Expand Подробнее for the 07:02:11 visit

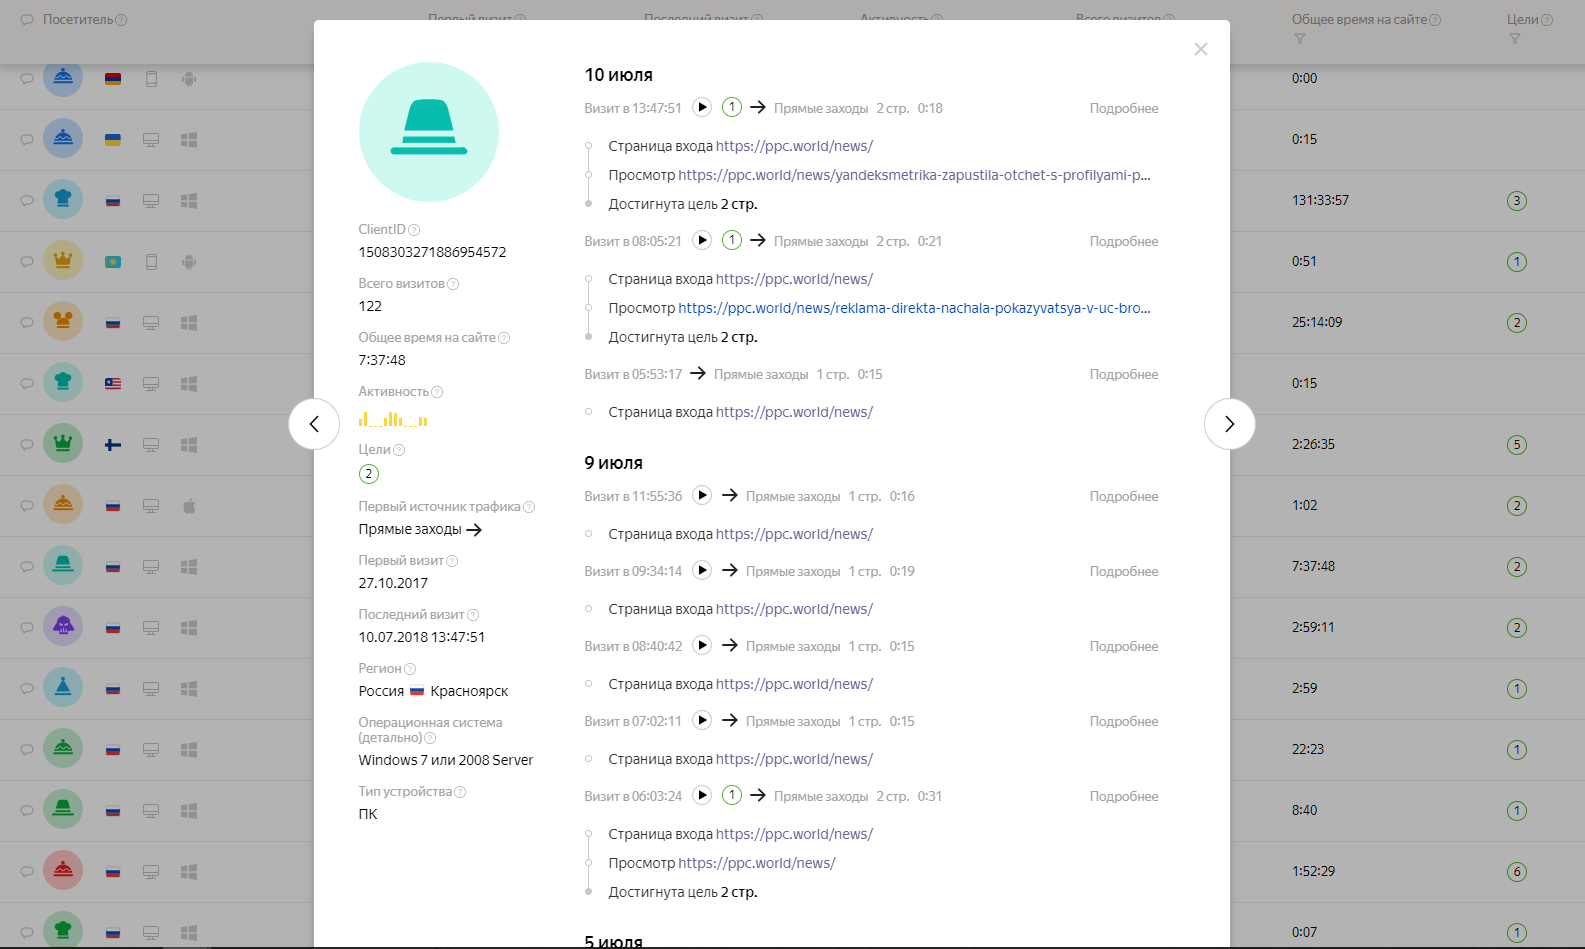coord(1123,721)
